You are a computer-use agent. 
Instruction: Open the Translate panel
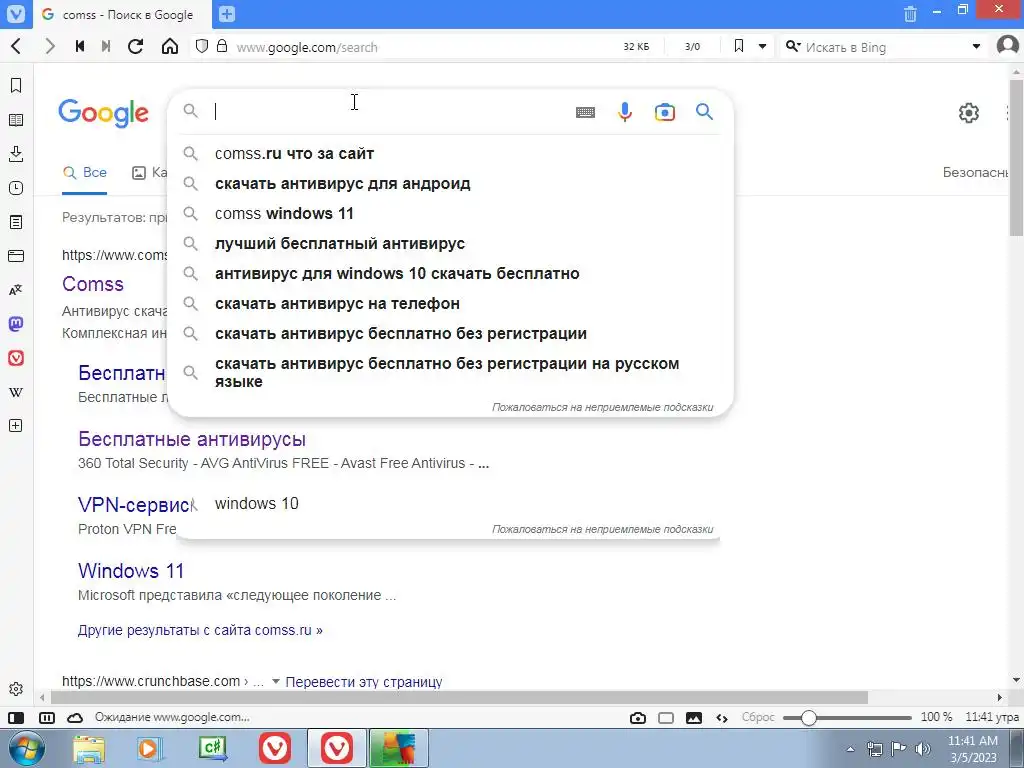(16, 290)
